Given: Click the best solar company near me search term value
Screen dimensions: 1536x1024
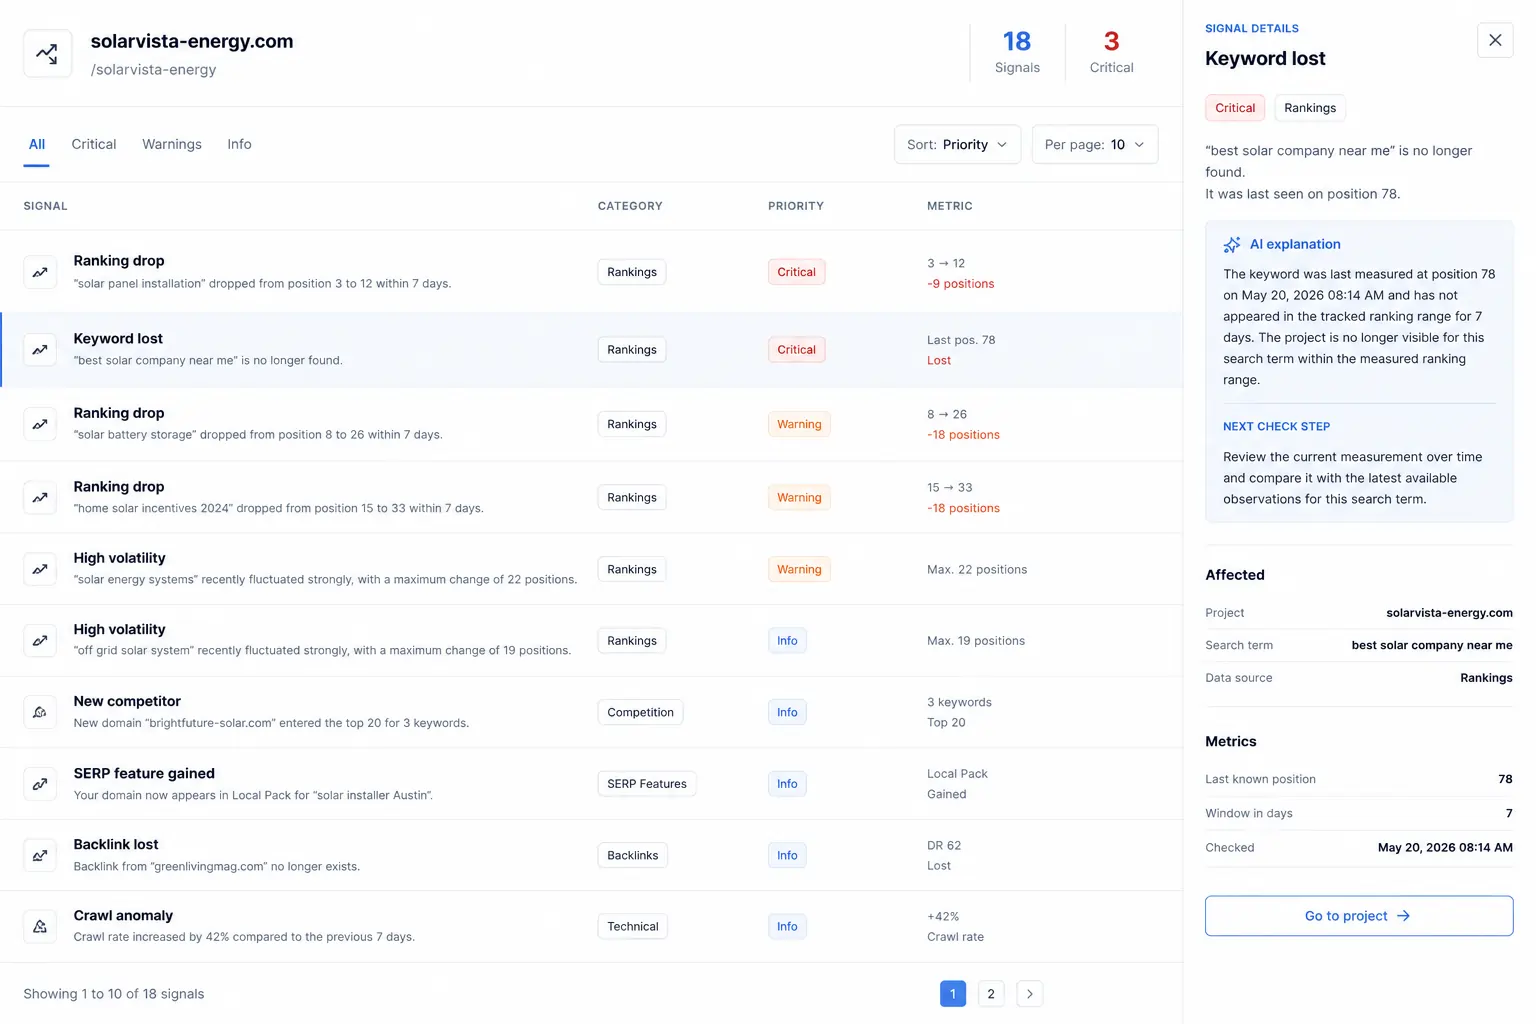Looking at the screenshot, I should 1432,645.
